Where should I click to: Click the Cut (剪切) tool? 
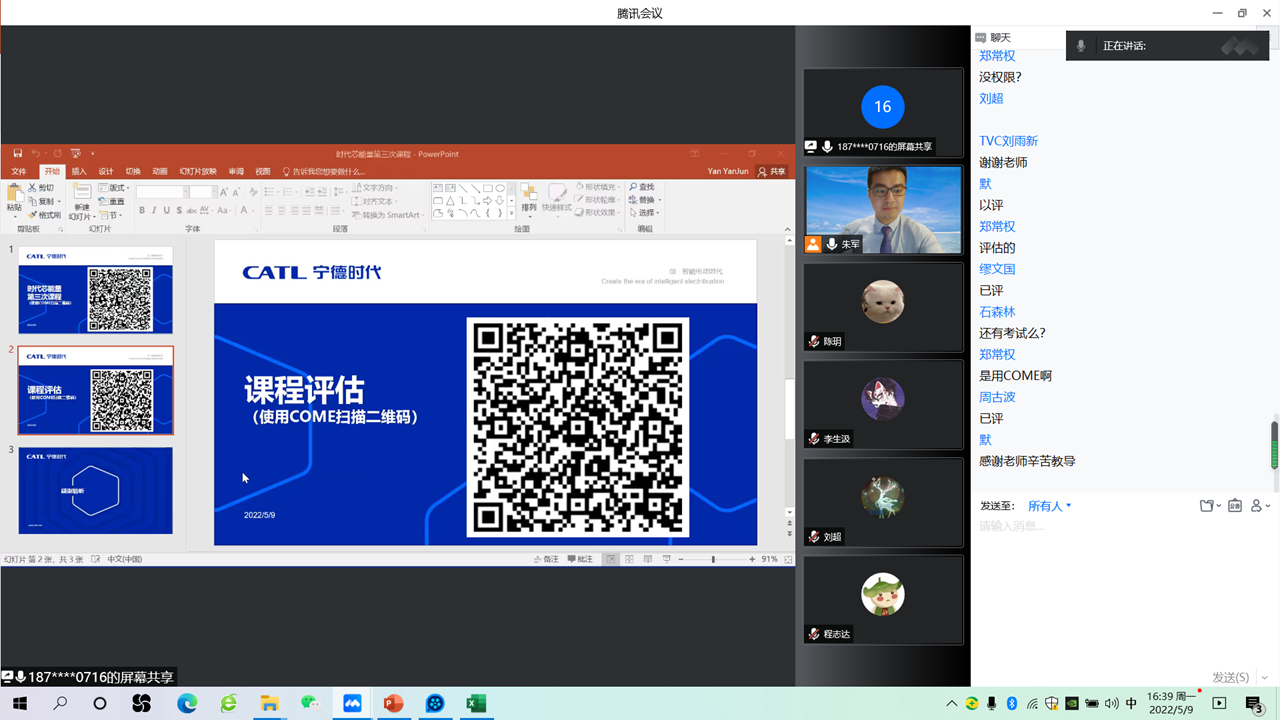(41, 187)
